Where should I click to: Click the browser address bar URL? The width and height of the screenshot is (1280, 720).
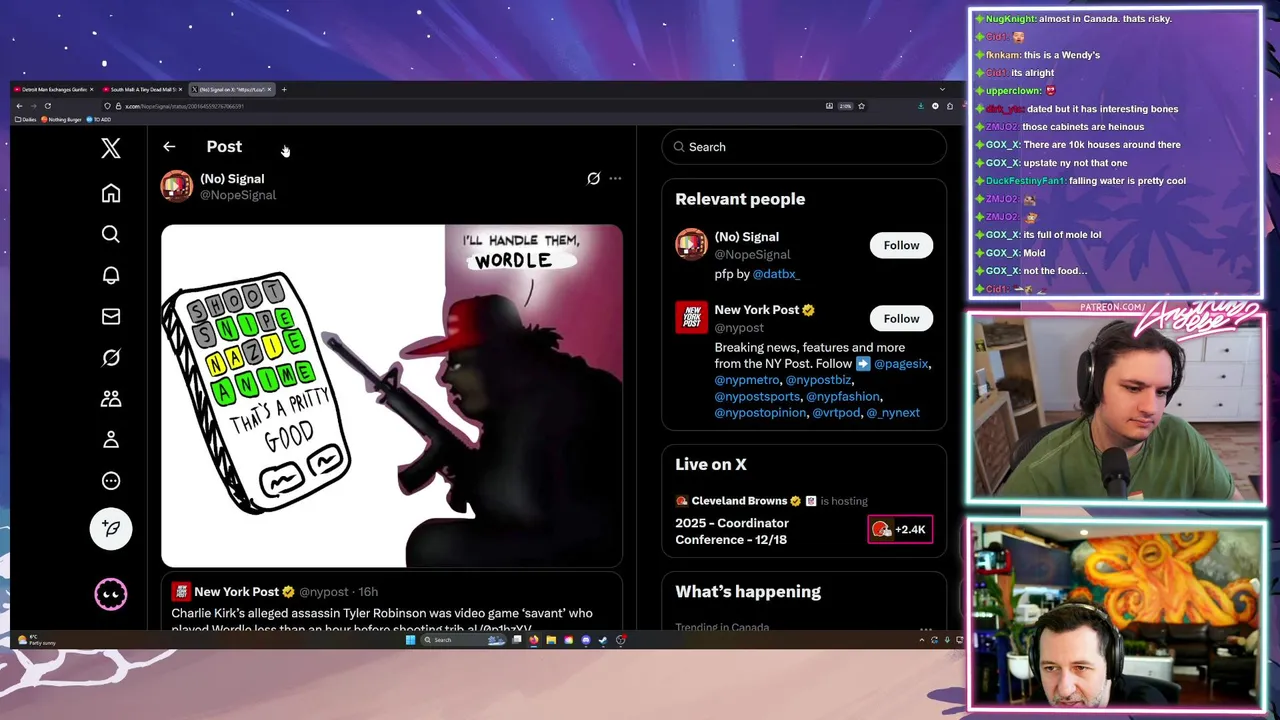tap(184, 106)
